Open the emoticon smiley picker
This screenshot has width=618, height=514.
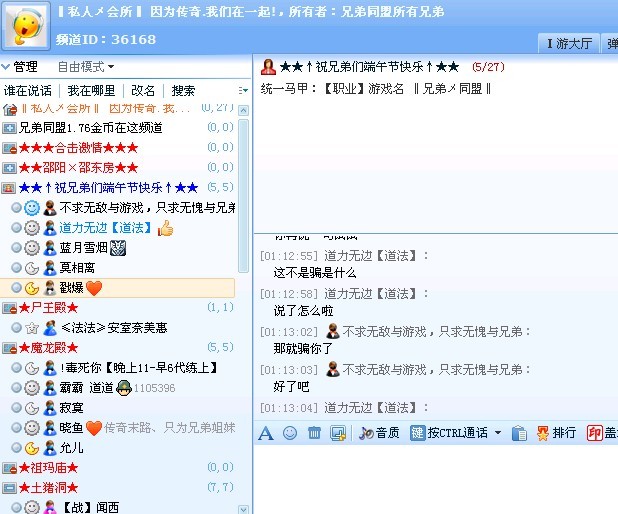coord(290,433)
